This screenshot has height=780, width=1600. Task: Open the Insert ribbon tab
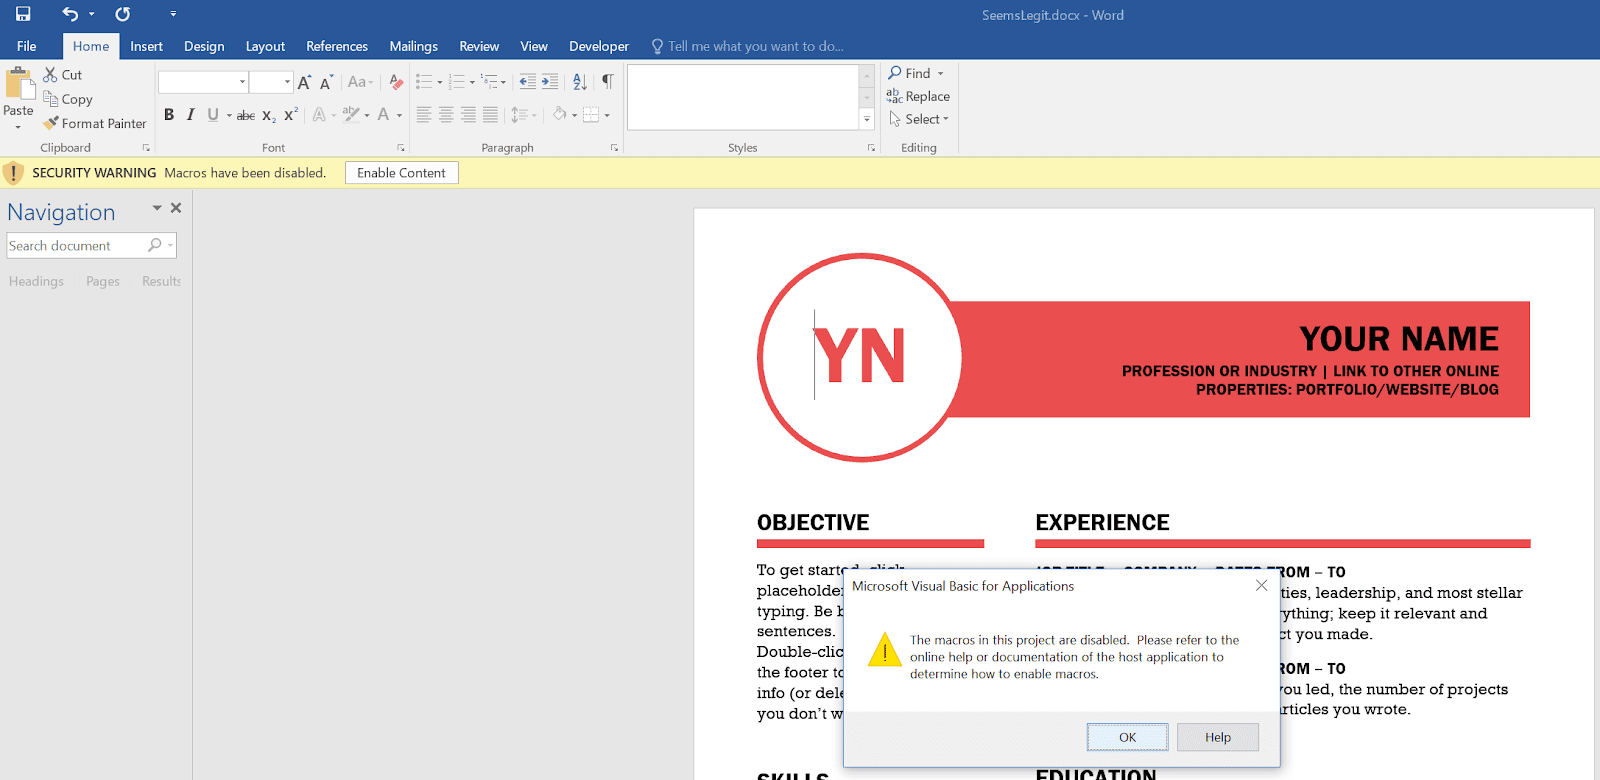pyautogui.click(x=146, y=46)
